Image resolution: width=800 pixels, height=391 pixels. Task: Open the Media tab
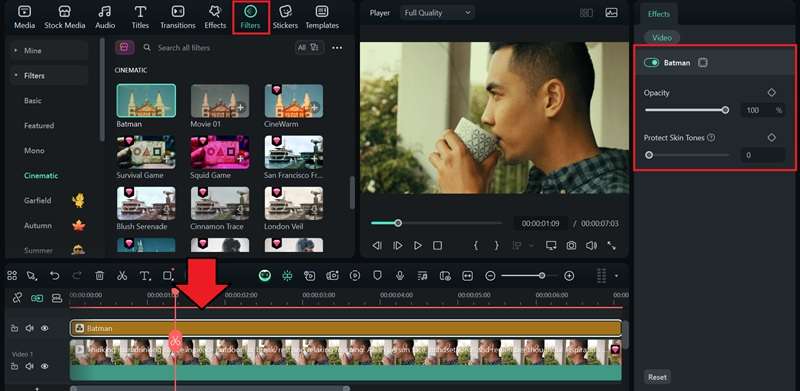[x=24, y=17]
